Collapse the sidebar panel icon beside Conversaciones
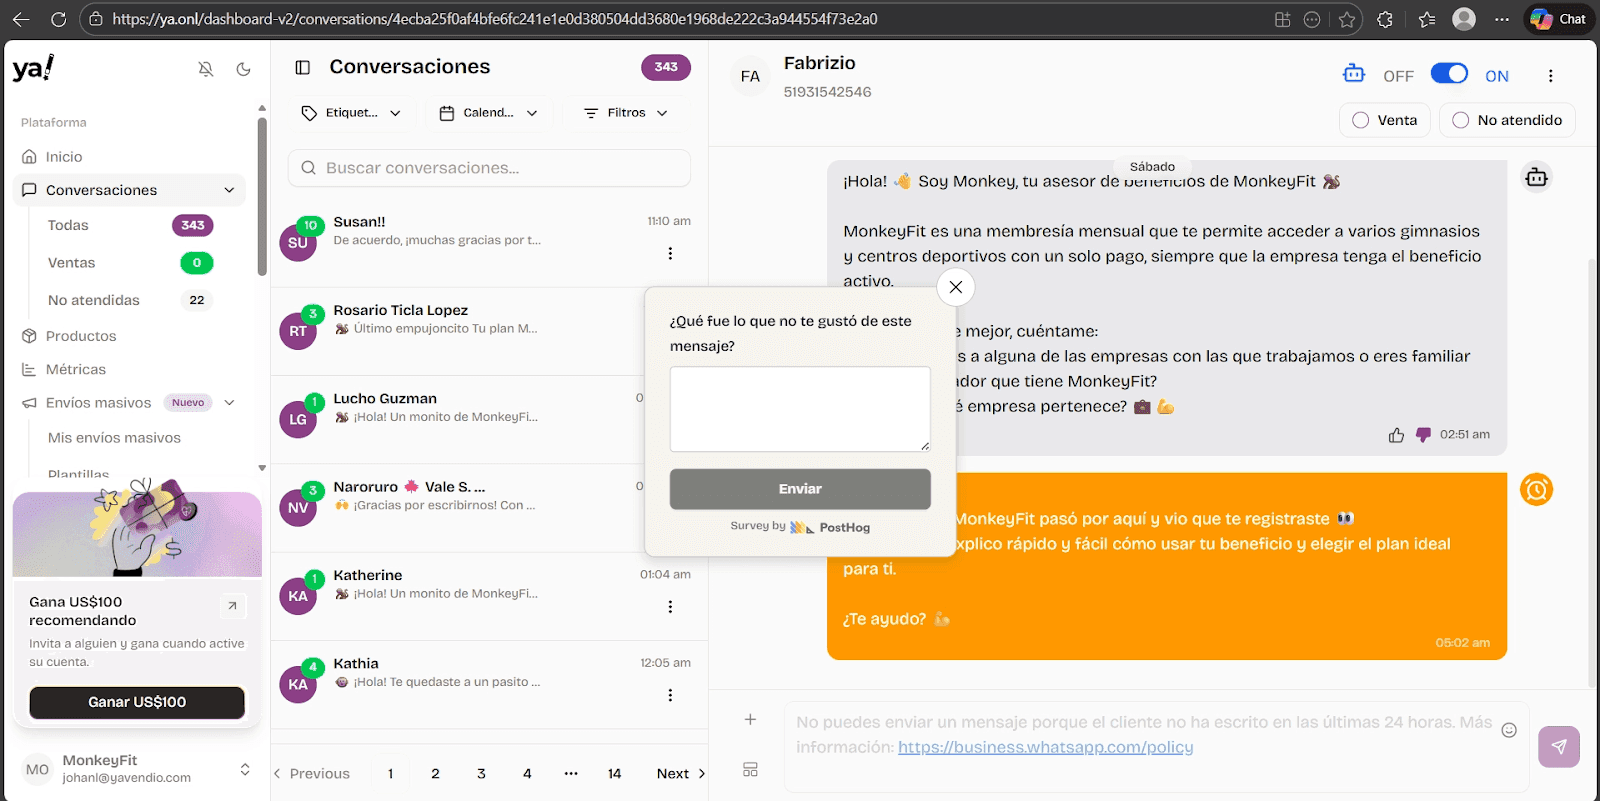 pos(303,67)
